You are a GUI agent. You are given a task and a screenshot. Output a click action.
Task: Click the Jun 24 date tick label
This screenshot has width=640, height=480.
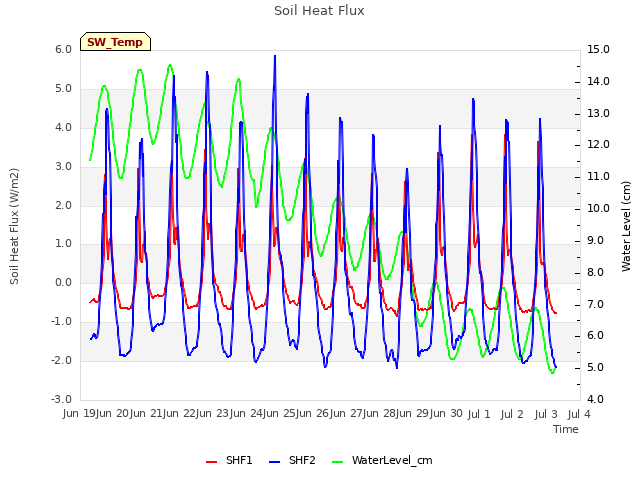247,413
